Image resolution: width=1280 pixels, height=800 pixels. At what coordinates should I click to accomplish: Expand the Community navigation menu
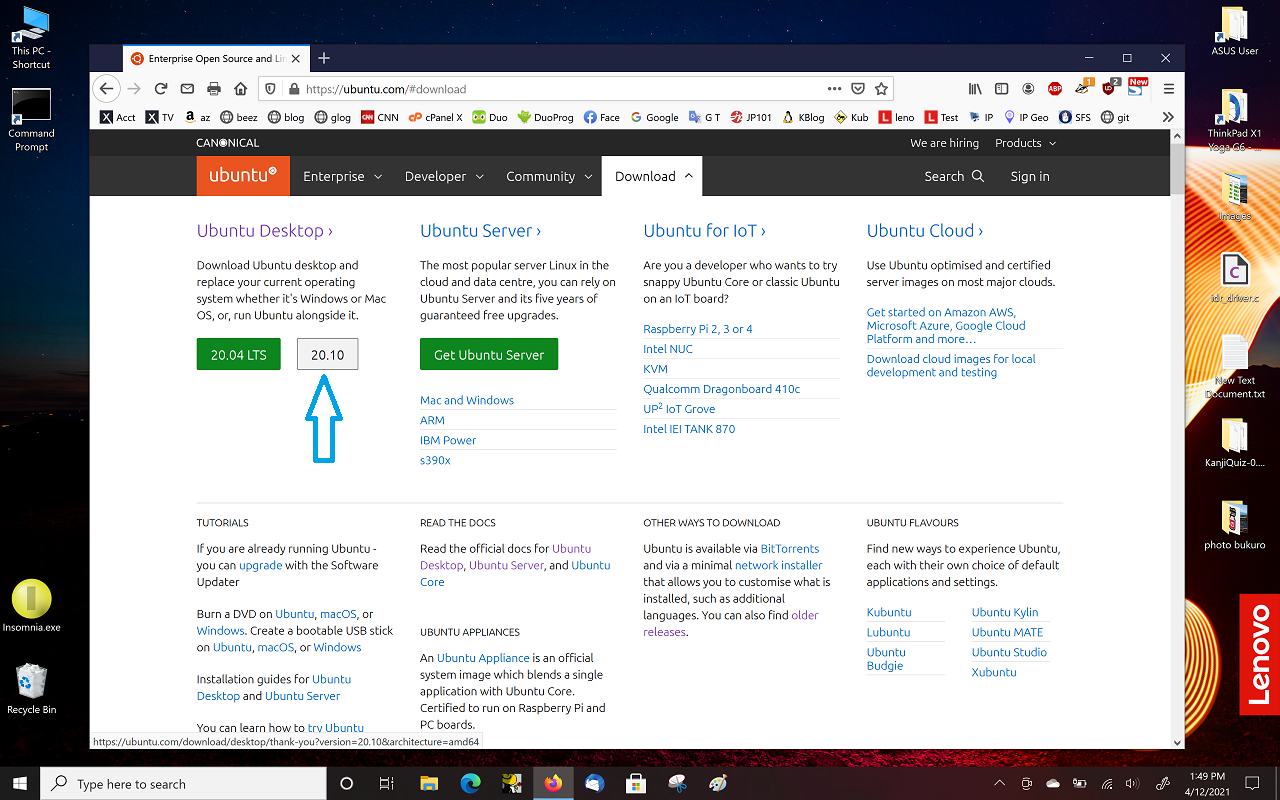(x=550, y=176)
